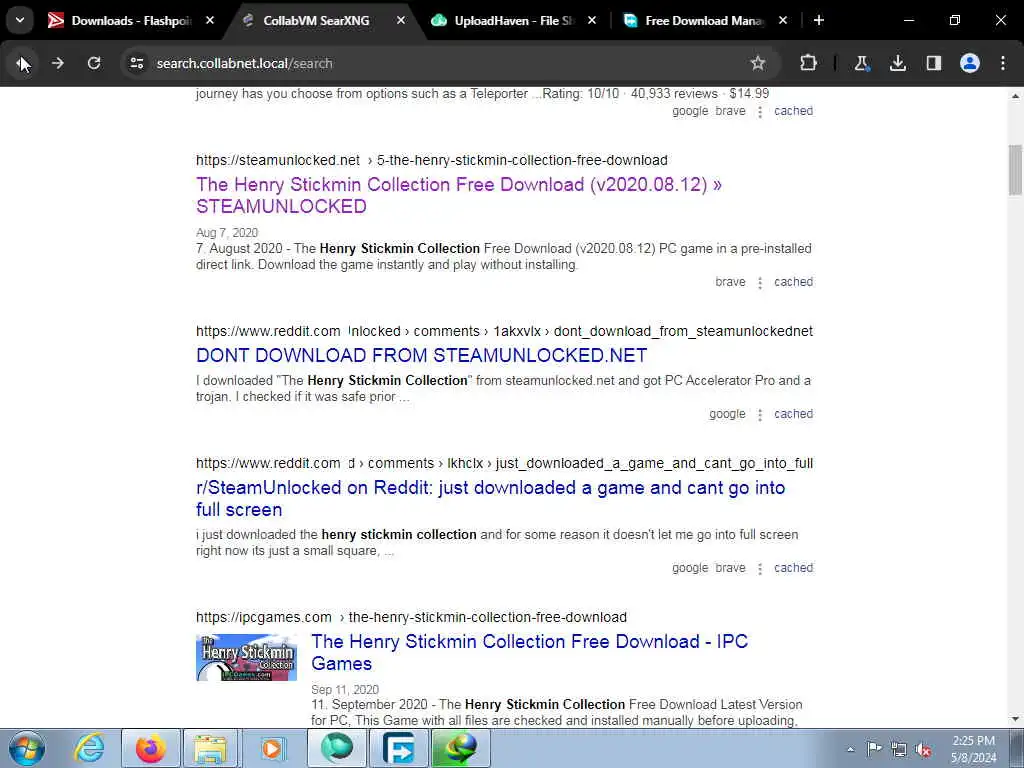This screenshot has height=768, width=1024.
Task: Open the muted volume tray icon
Action: (x=923, y=749)
